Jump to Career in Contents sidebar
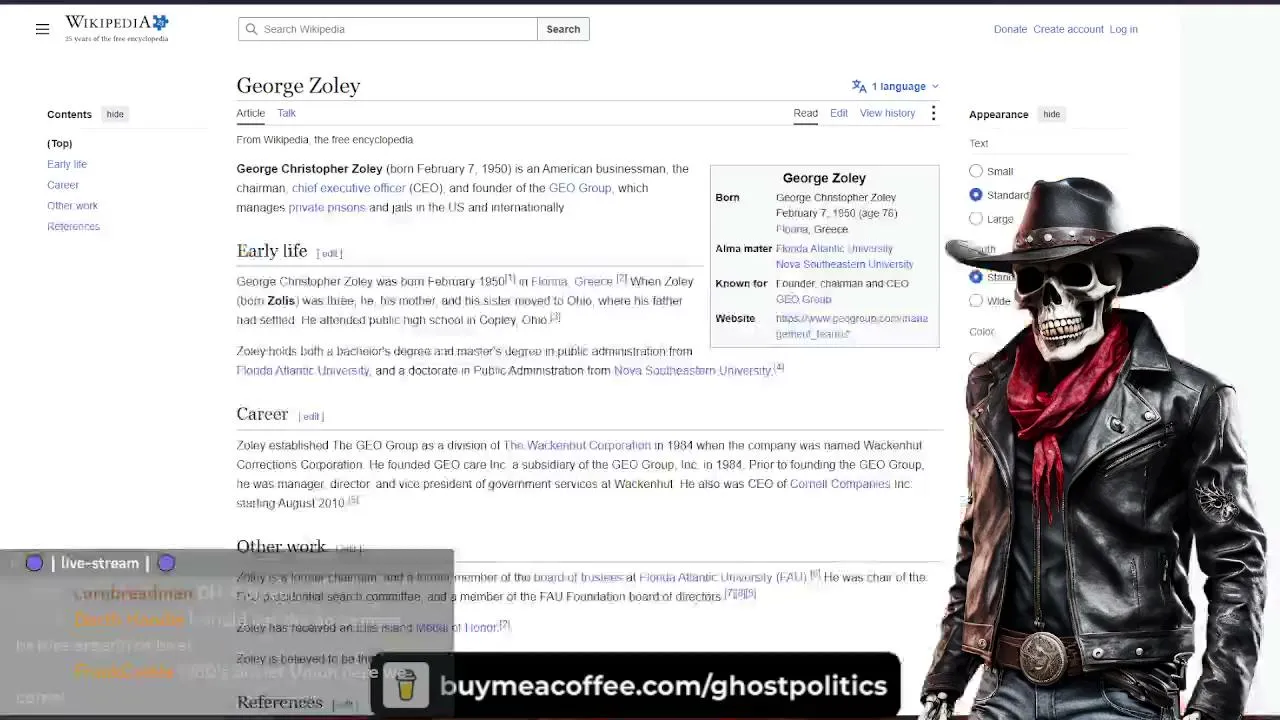Image resolution: width=1280 pixels, height=720 pixels. coord(63,185)
